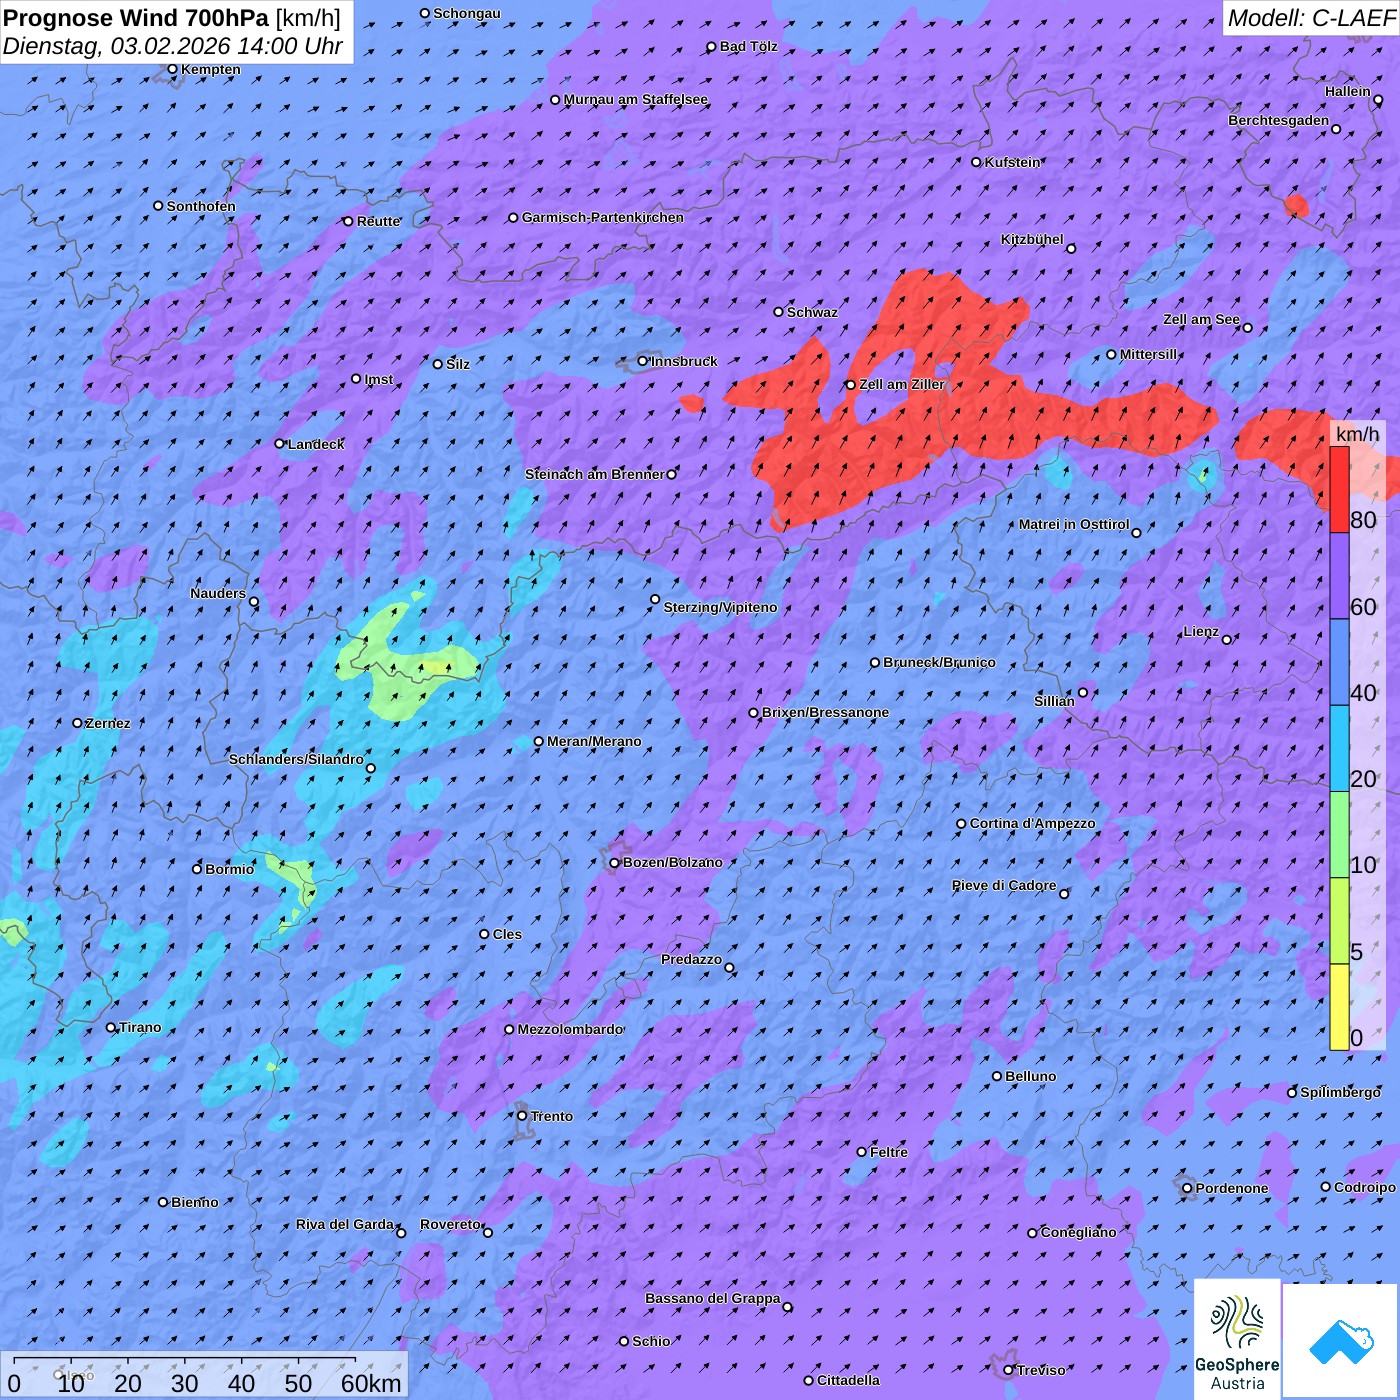Image resolution: width=1400 pixels, height=1400 pixels.
Task: Click the Sonthofen location marker
Action: (x=158, y=206)
